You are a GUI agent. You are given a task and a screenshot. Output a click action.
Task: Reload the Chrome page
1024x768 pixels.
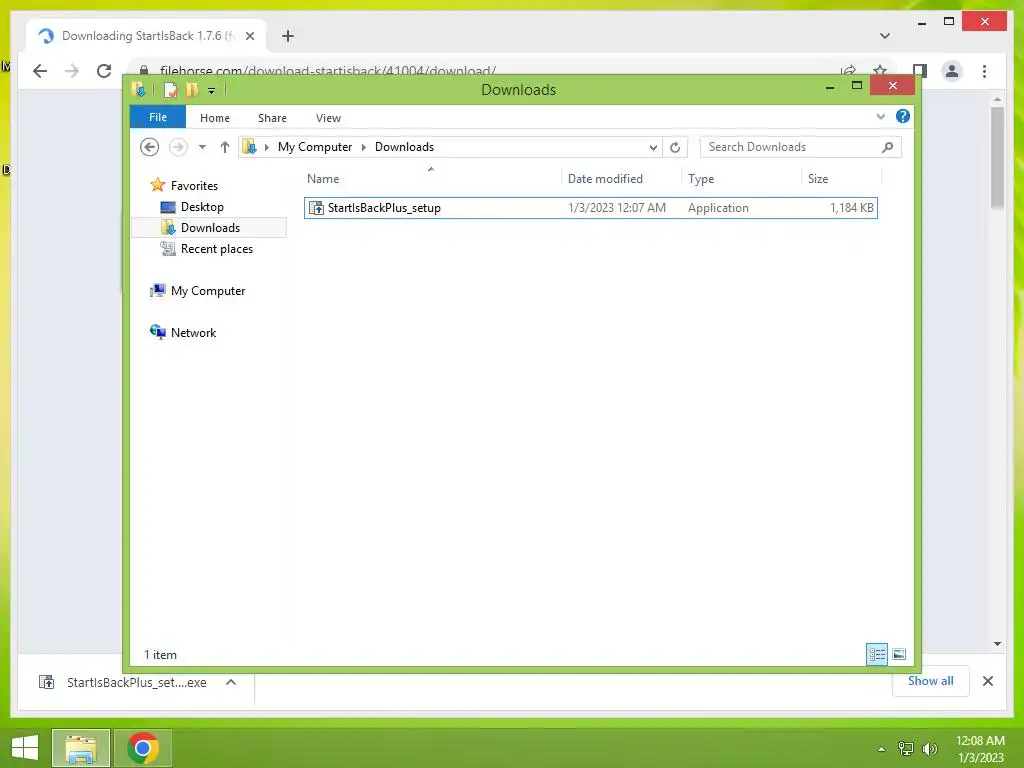pyautogui.click(x=104, y=71)
